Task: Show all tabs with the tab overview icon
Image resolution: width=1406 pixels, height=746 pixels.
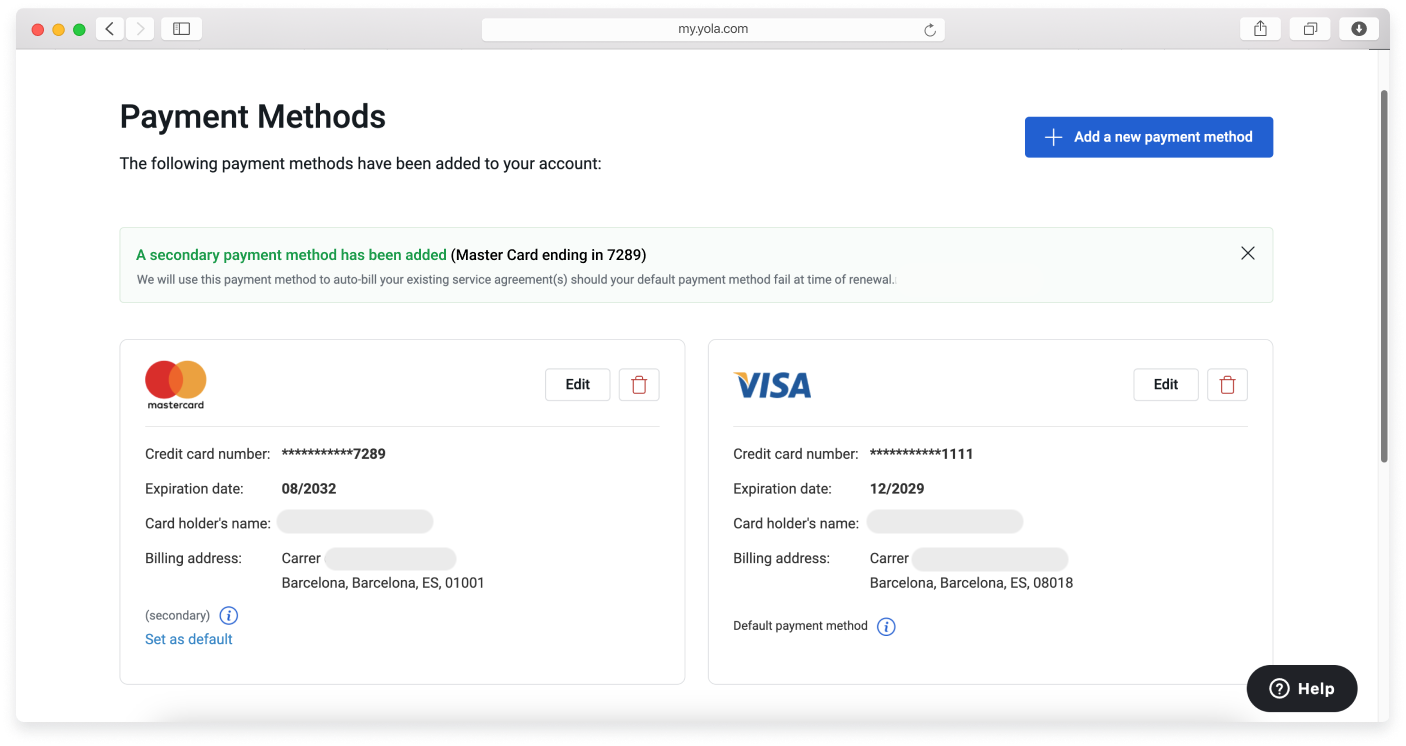Action: tap(1309, 28)
